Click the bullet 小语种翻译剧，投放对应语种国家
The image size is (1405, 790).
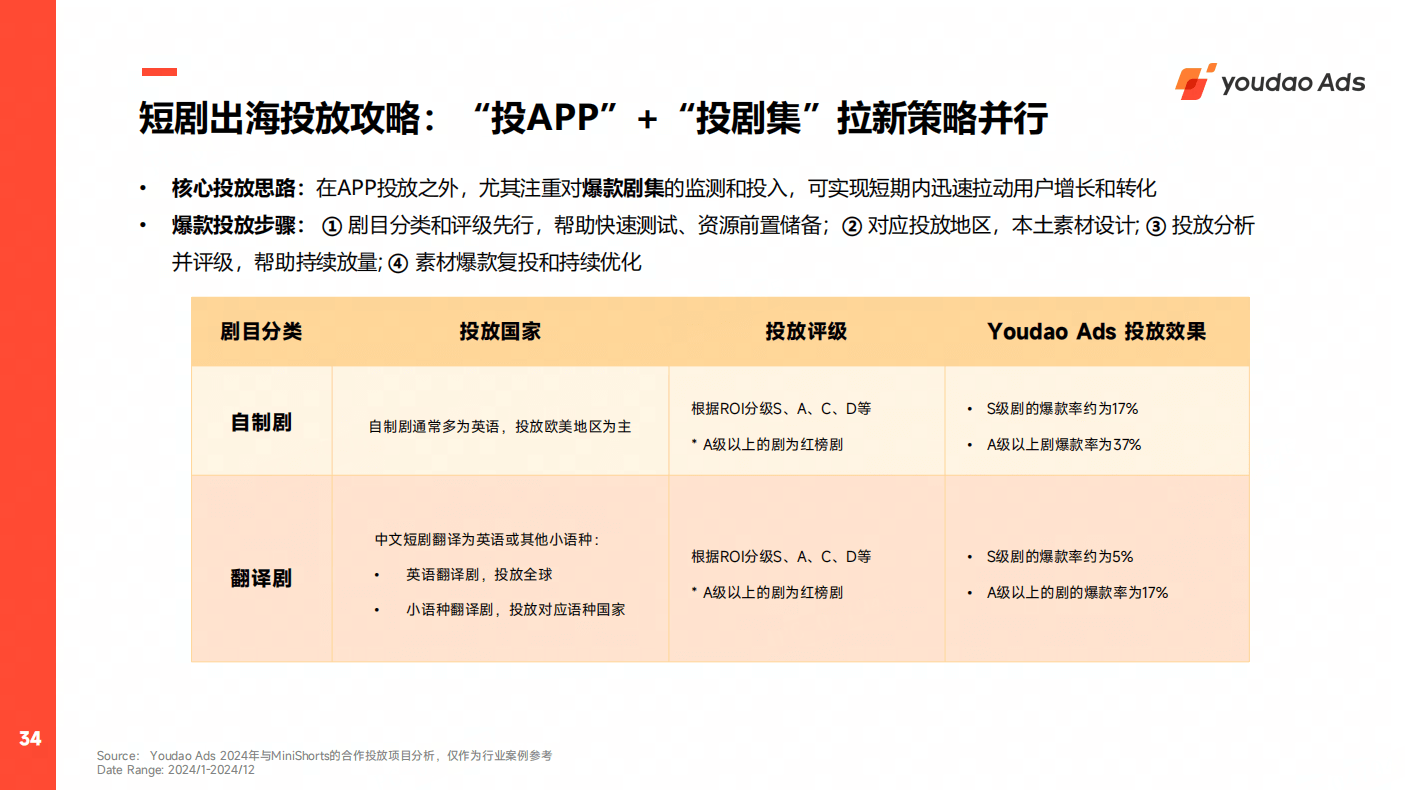515,610
